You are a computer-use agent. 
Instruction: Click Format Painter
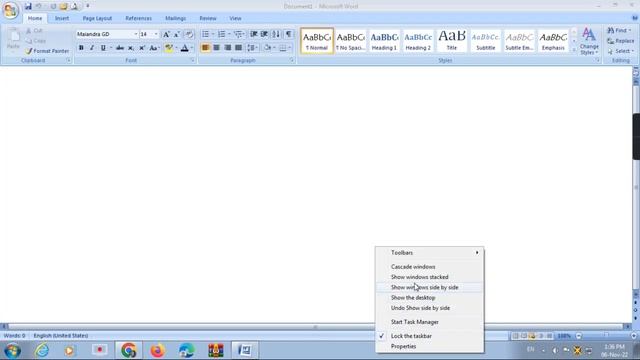click(x=47, y=51)
